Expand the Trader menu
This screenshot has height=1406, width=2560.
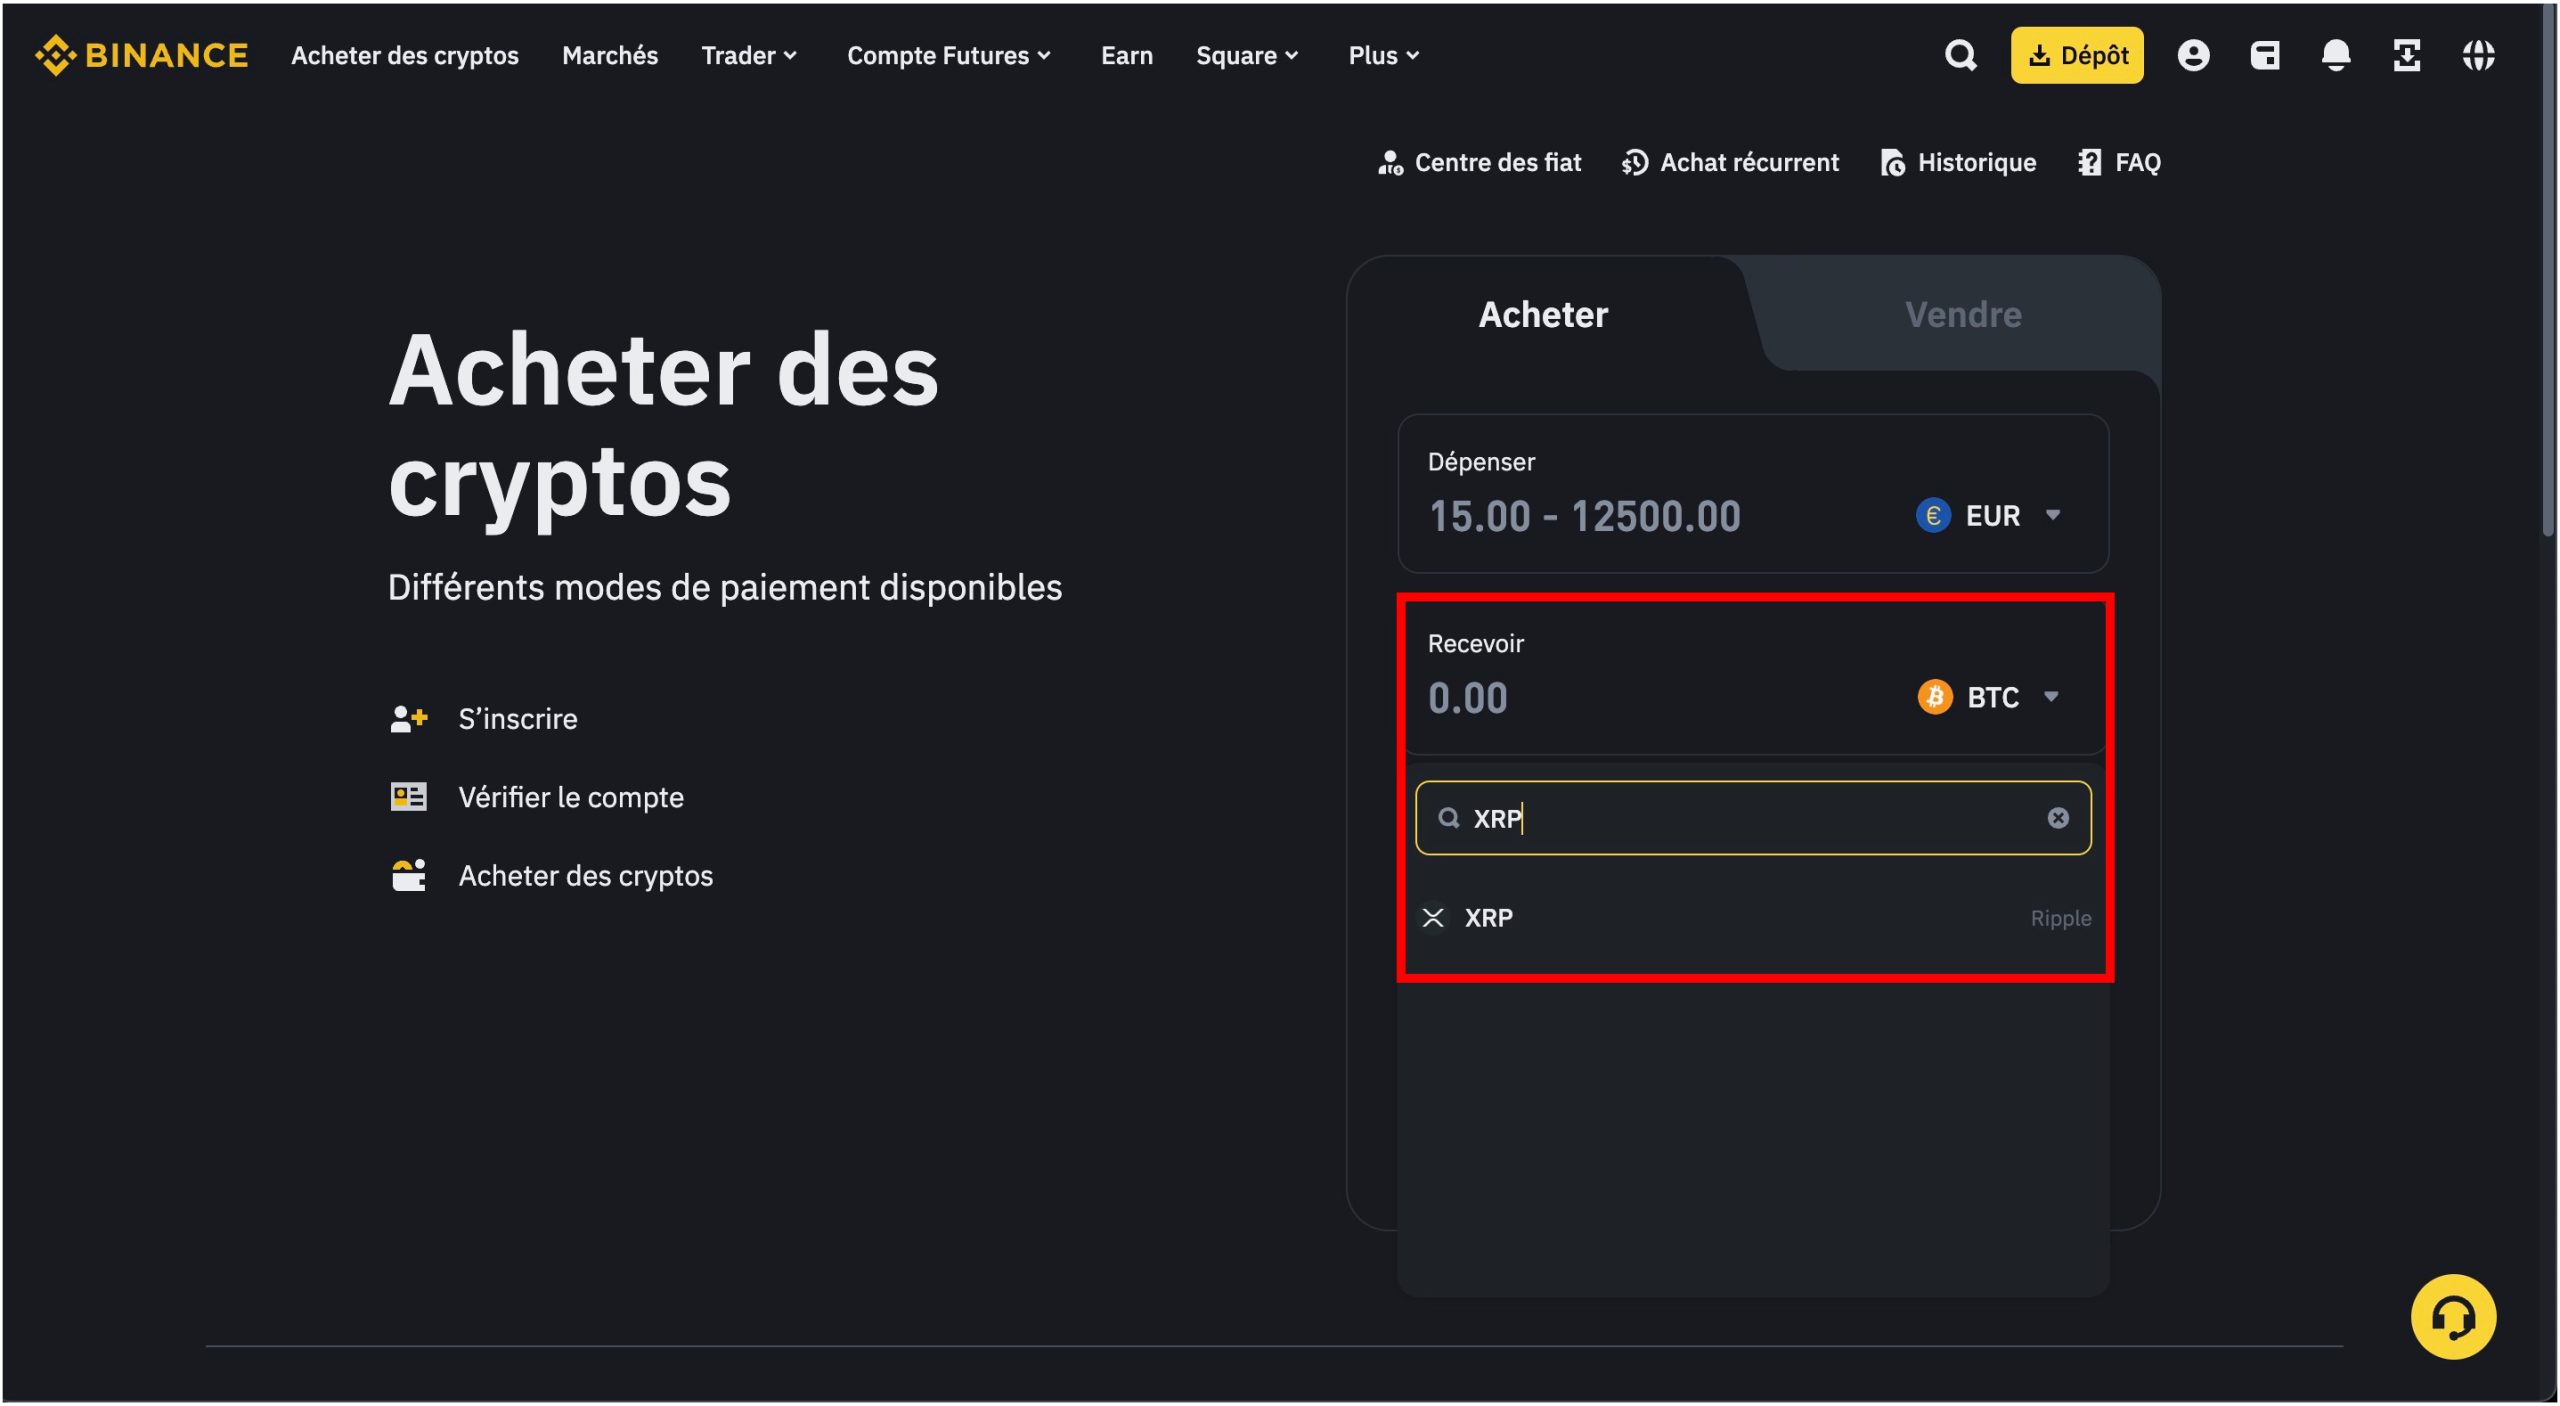click(748, 55)
